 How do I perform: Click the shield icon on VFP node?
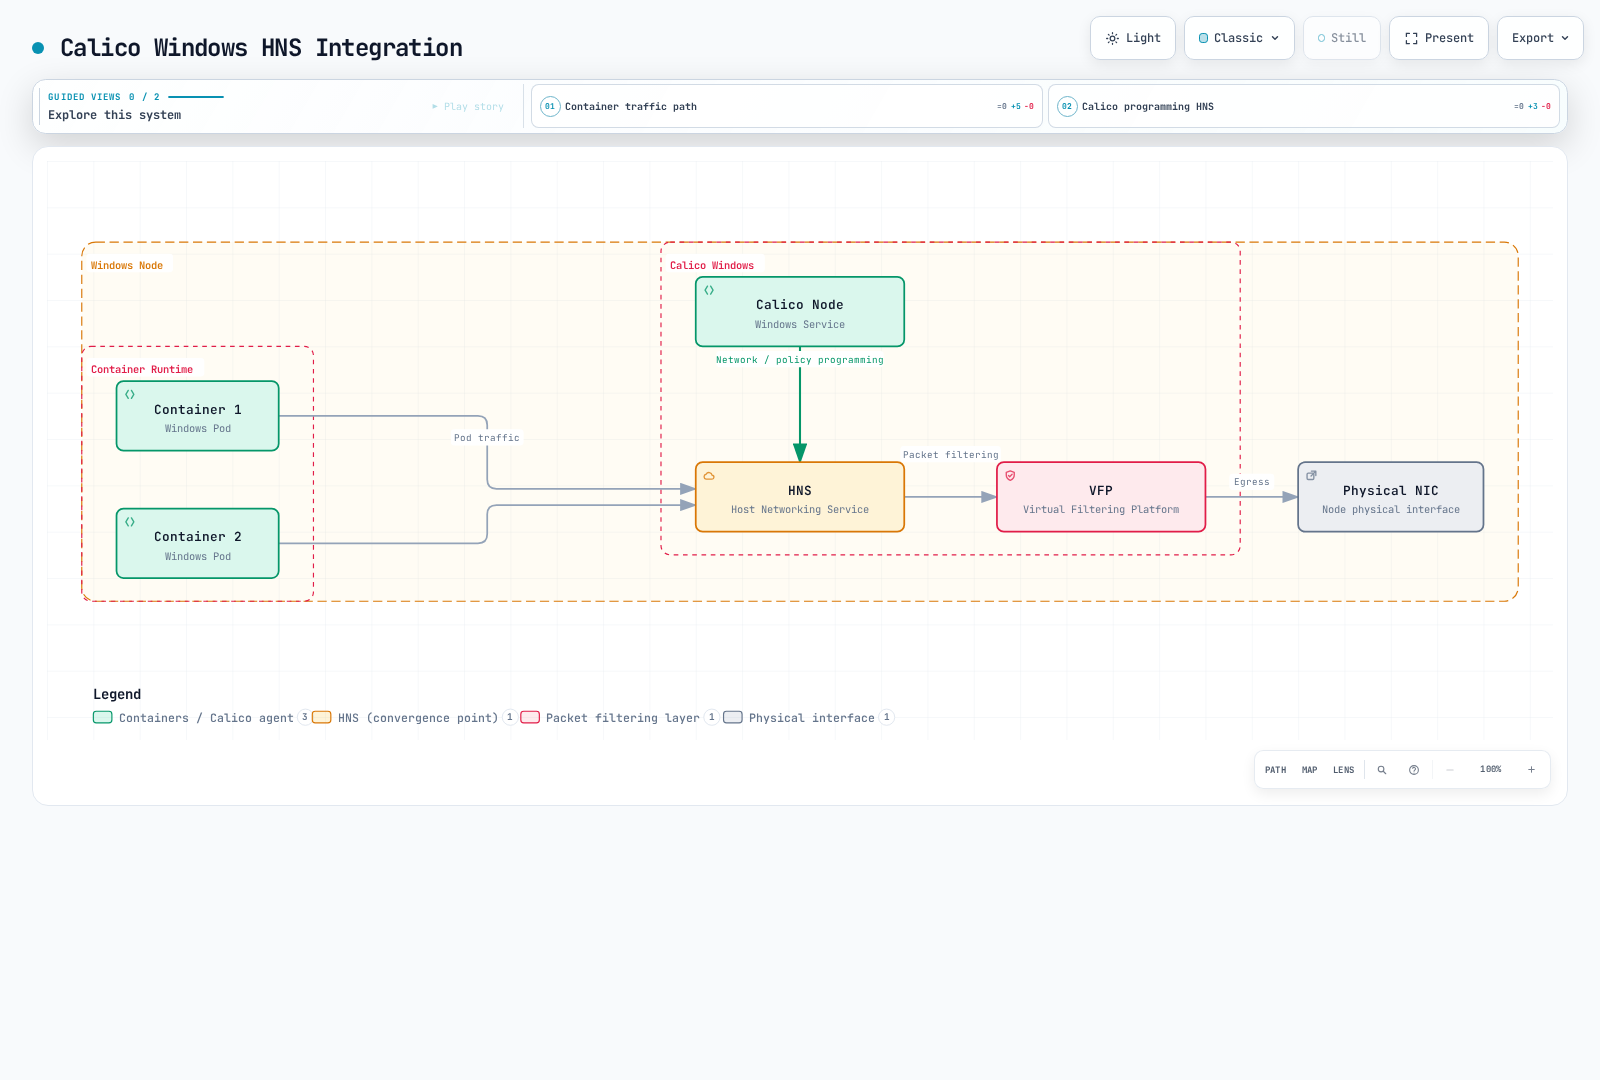1010,476
